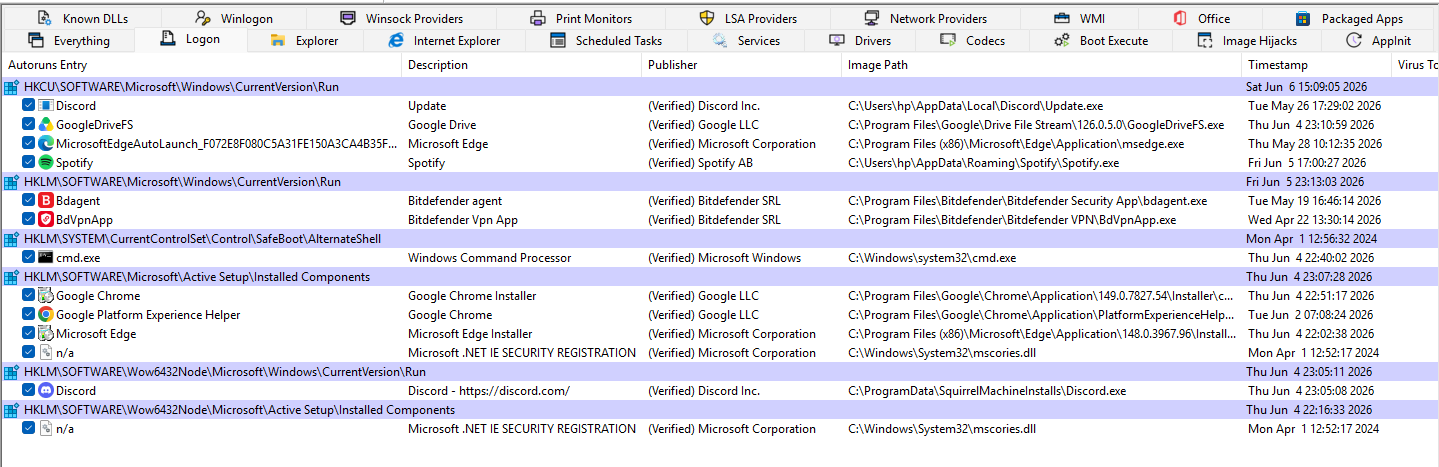Image resolution: width=1439 pixels, height=467 pixels.
Task: Switch to the Scheduled Tasks tab
Action: pos(606,41)
